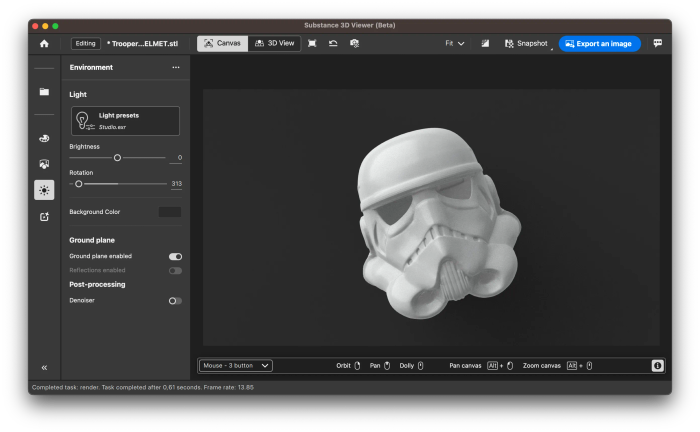Click the Dolly mouse hint
The width and height of the screenshot is (700, 432).
[x=411, y=366]
